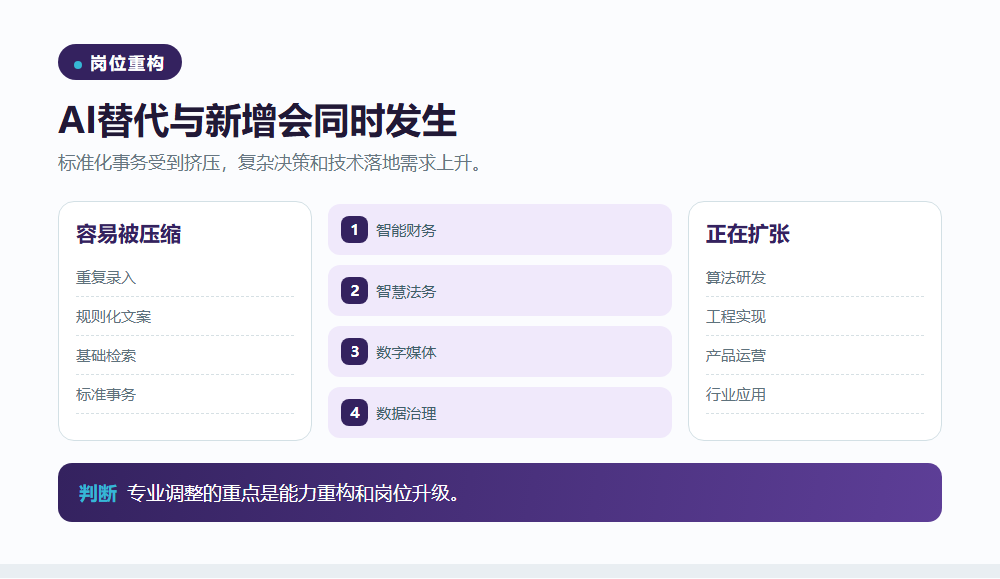Click the 正在扩张 card title
Viewport: 1000px width, 579px height.
(x=747, y=234)
